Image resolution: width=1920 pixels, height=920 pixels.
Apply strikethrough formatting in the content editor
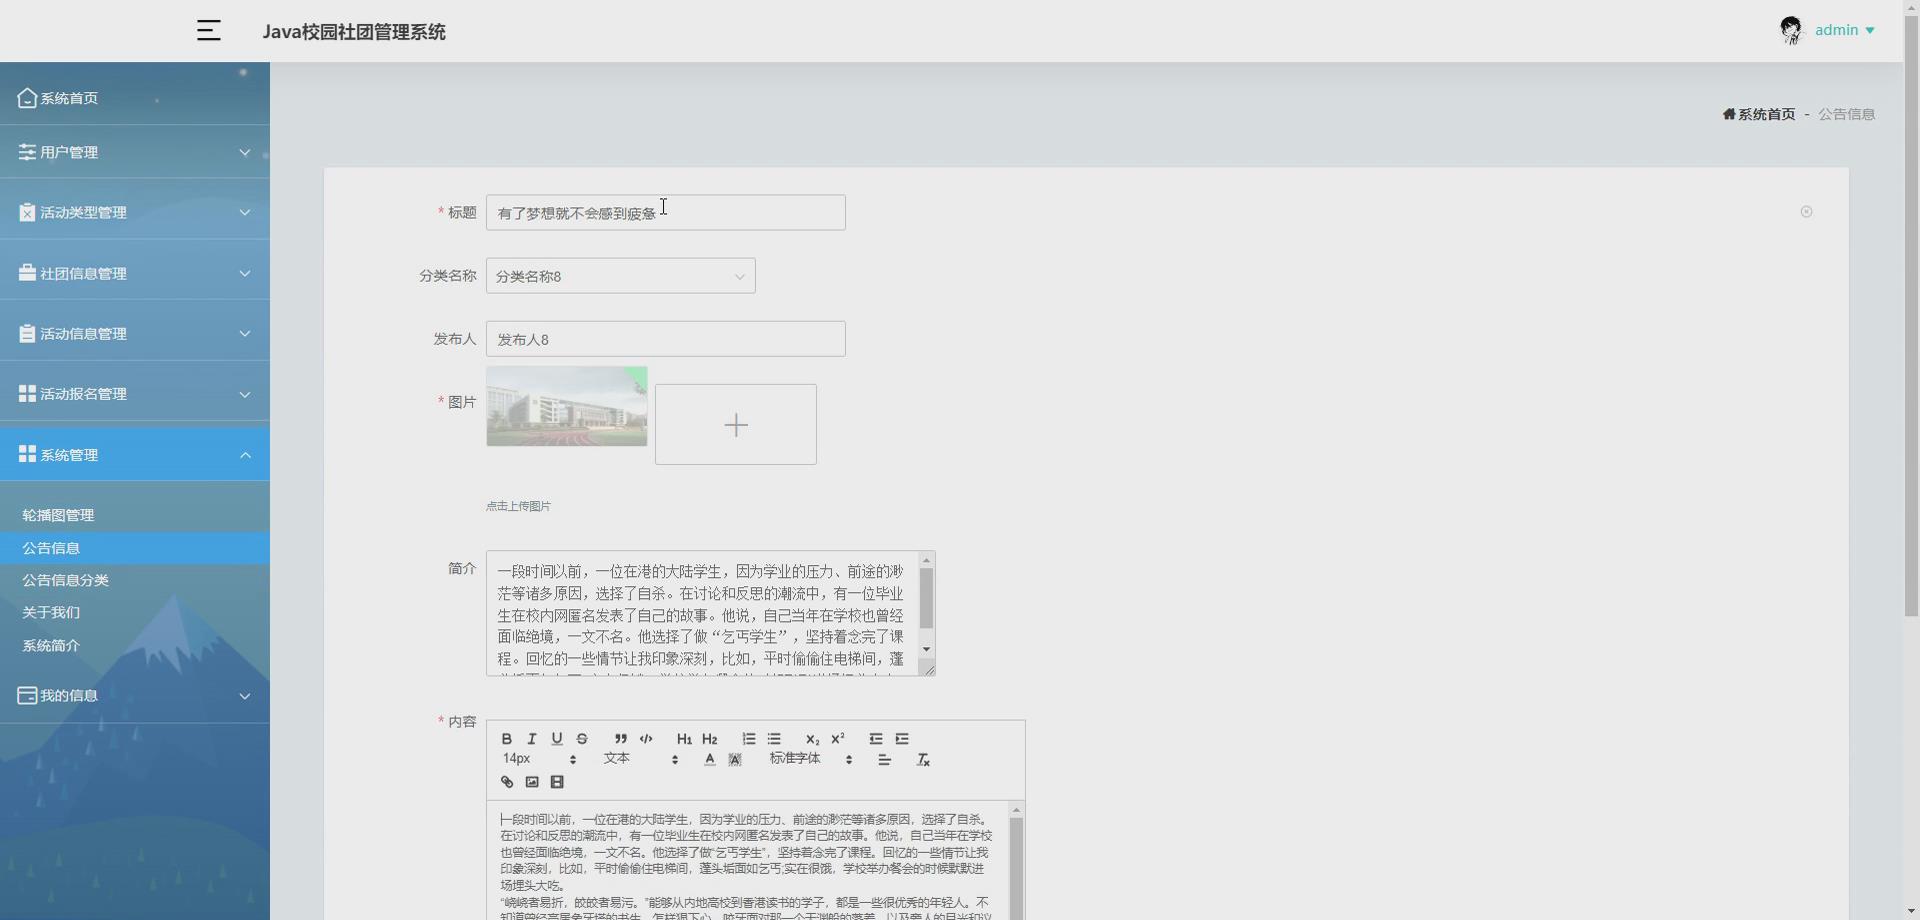[583, 739]
